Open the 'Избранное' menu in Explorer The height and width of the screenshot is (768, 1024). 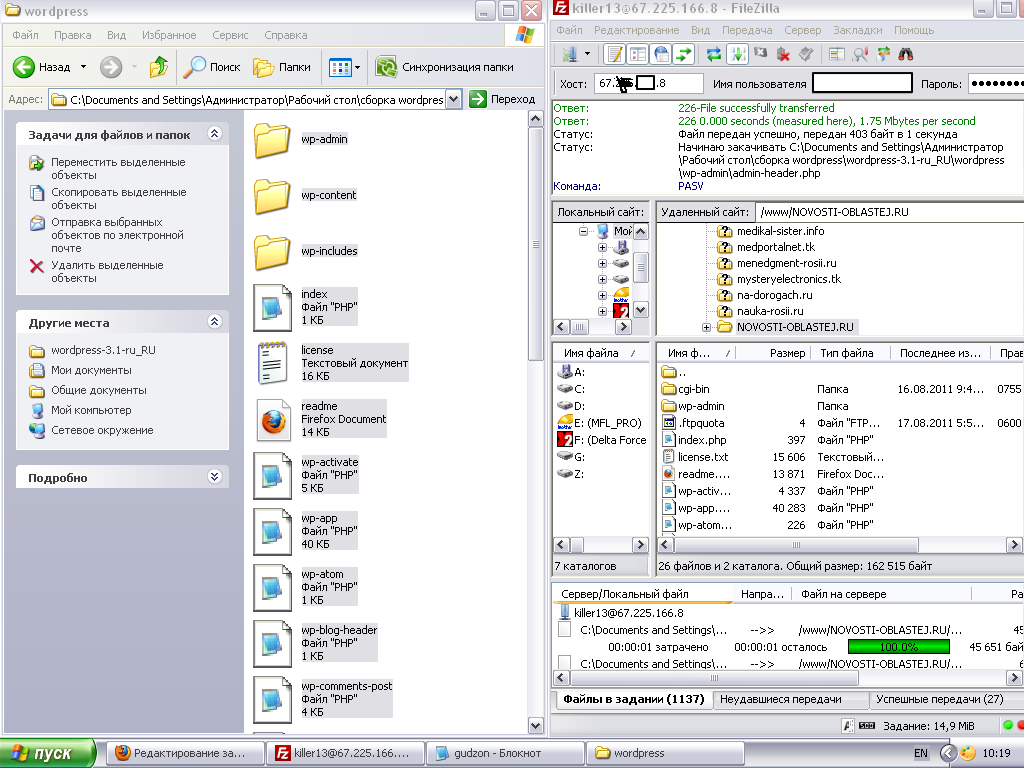(169, 35)
